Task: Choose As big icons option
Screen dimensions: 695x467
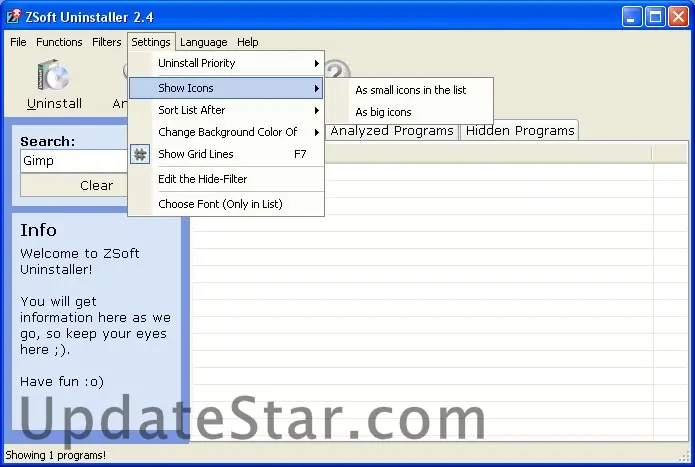Action: click(x=410, y=112)
